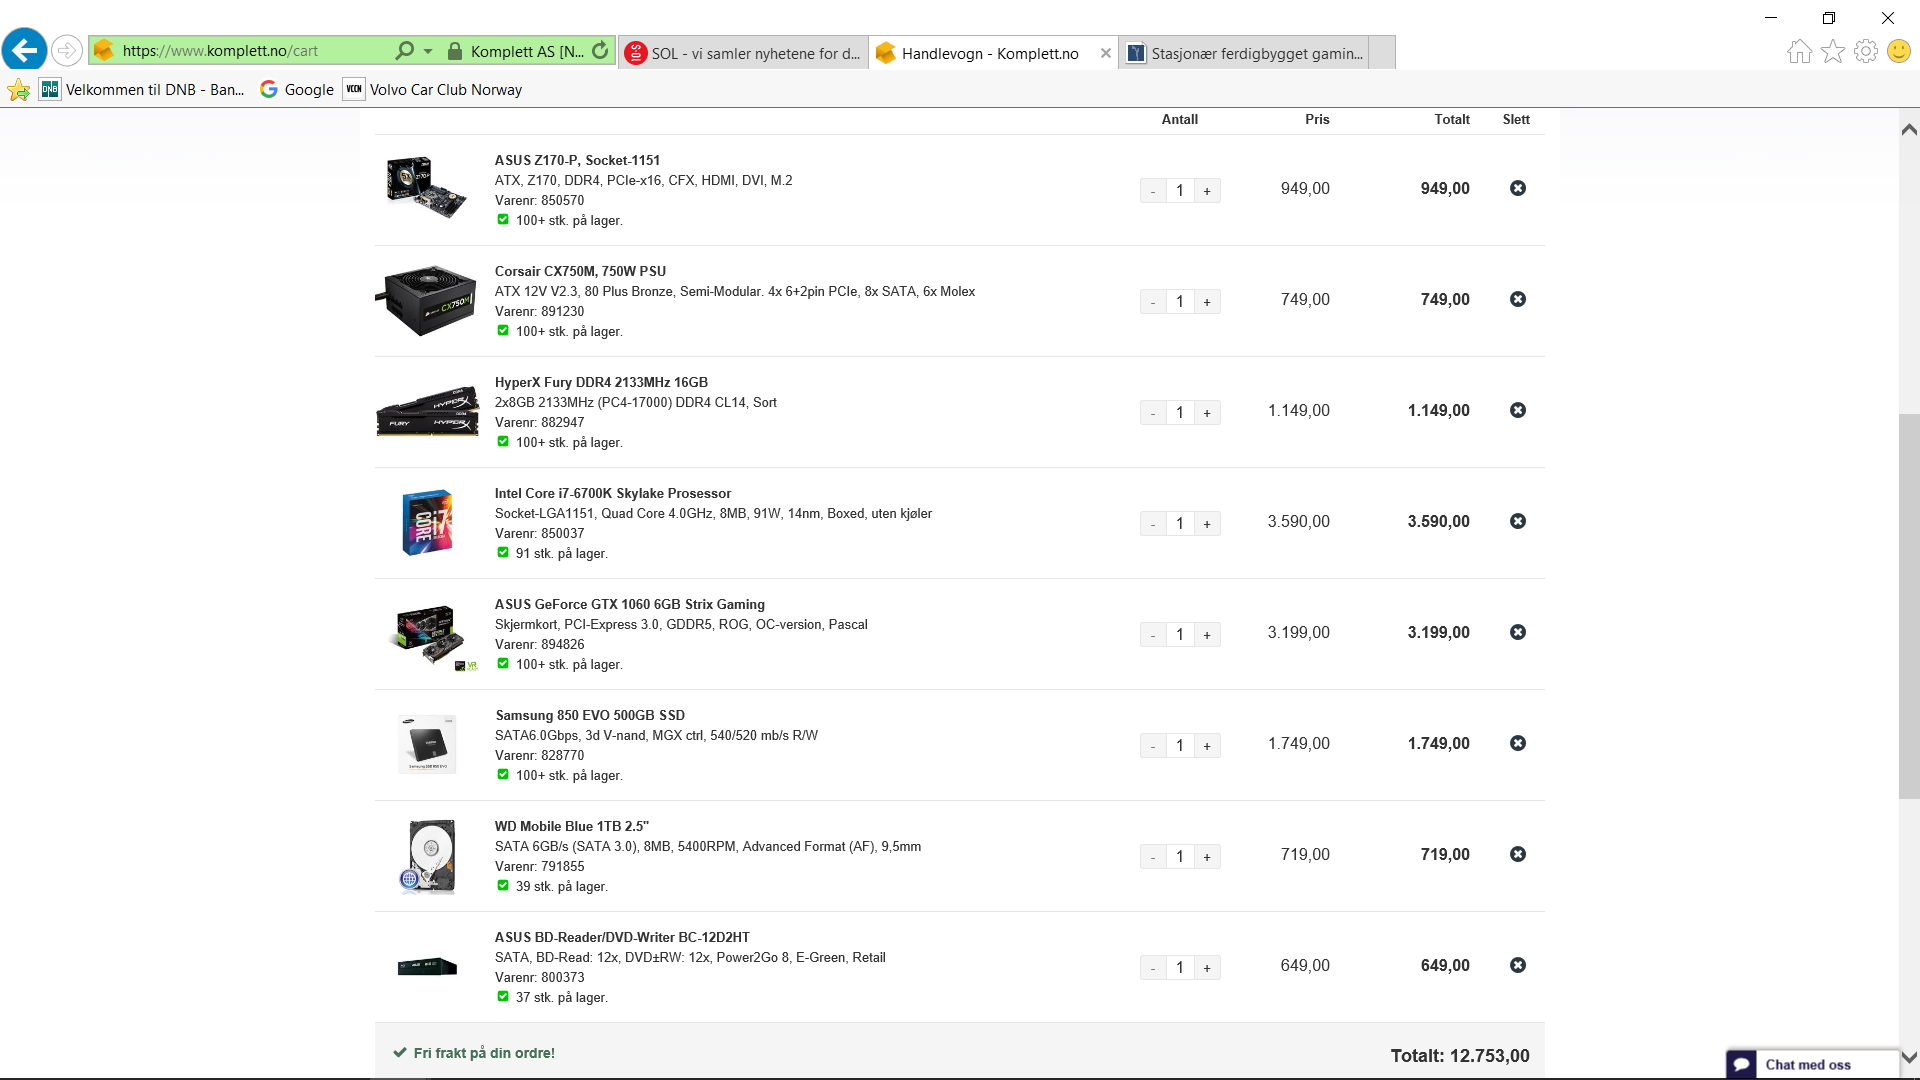
Task: Click quantity field for Samsung 850 EVO
Action: (1180, 746)
